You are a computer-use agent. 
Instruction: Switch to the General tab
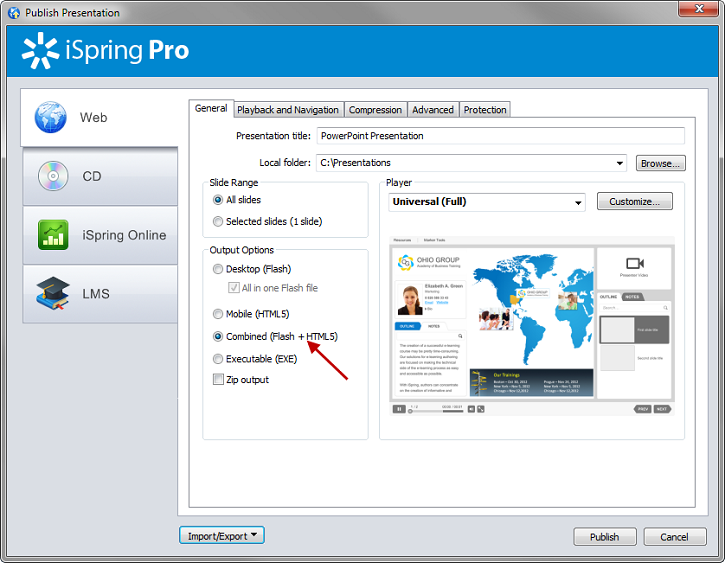211,109
